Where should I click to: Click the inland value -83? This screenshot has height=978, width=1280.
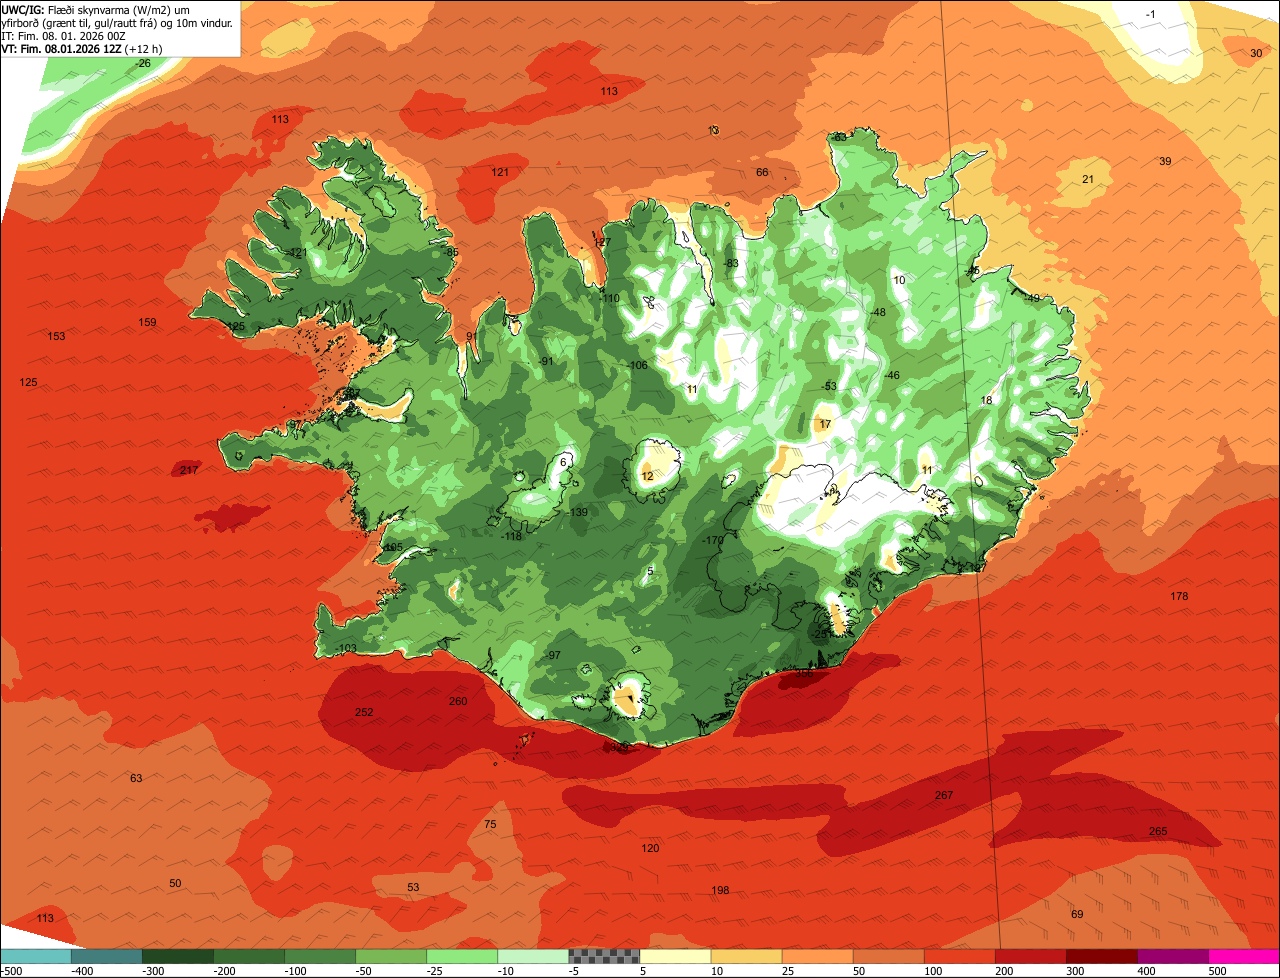click(x=731, y=263)
